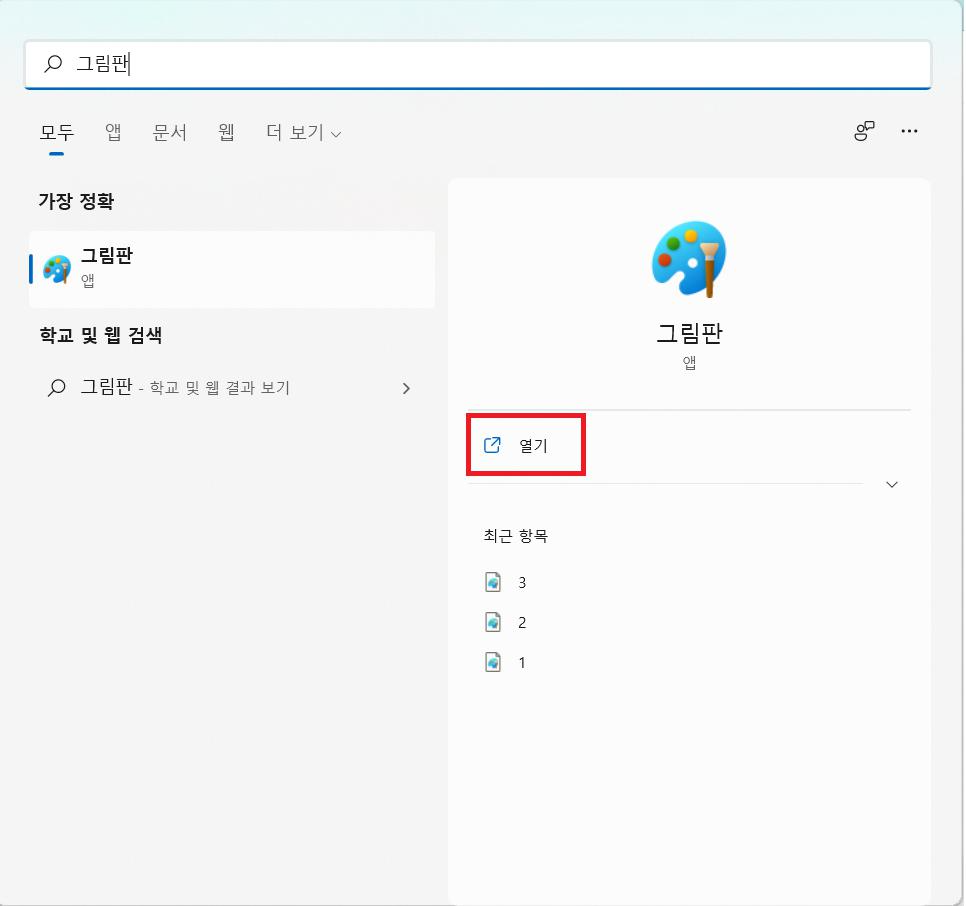Click 열기 to open Paint
966x906 pixels.
pyautogui.click(x=526, y=445)
